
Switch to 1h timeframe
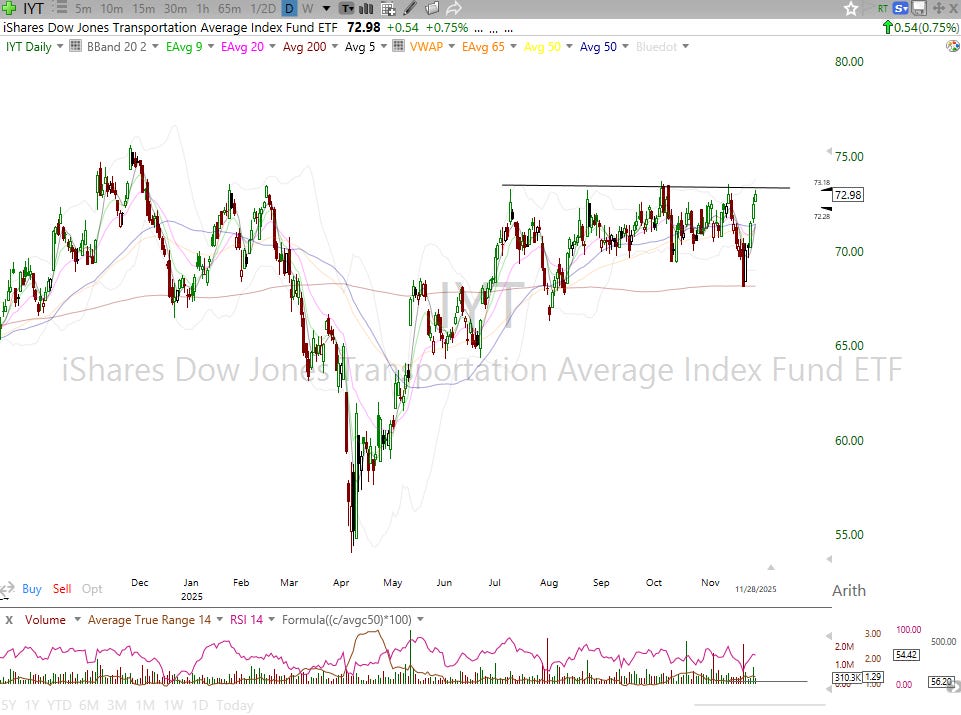(x=202, y=9)
